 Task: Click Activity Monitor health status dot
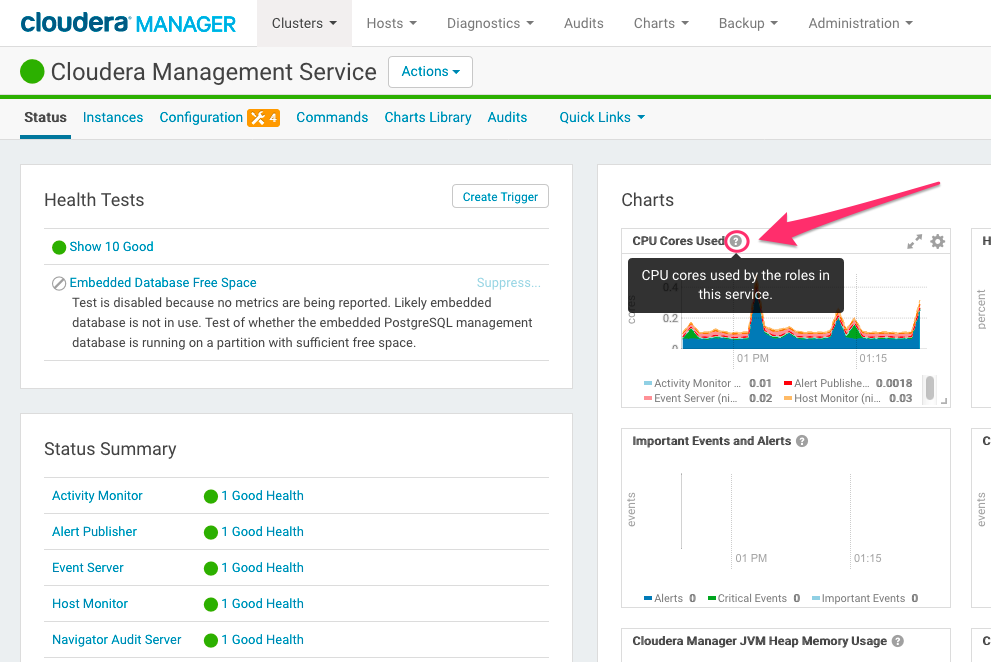tap(211, 496)
